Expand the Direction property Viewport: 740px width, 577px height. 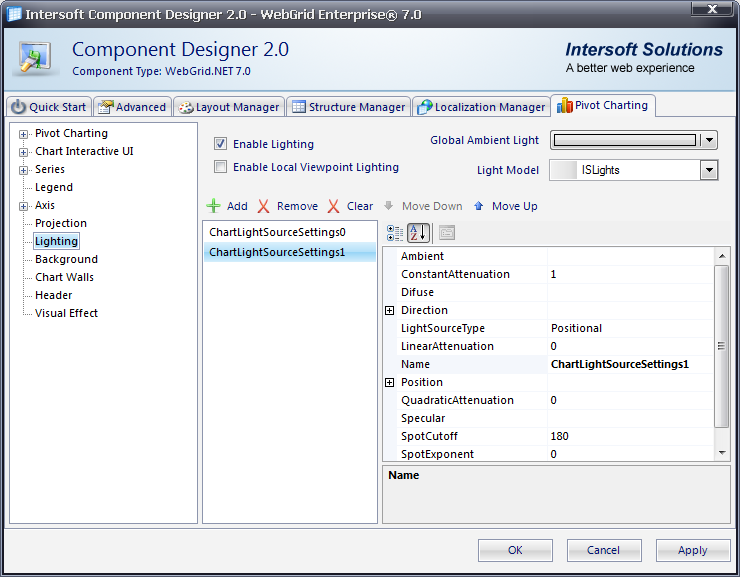click(x=390, y=311)
